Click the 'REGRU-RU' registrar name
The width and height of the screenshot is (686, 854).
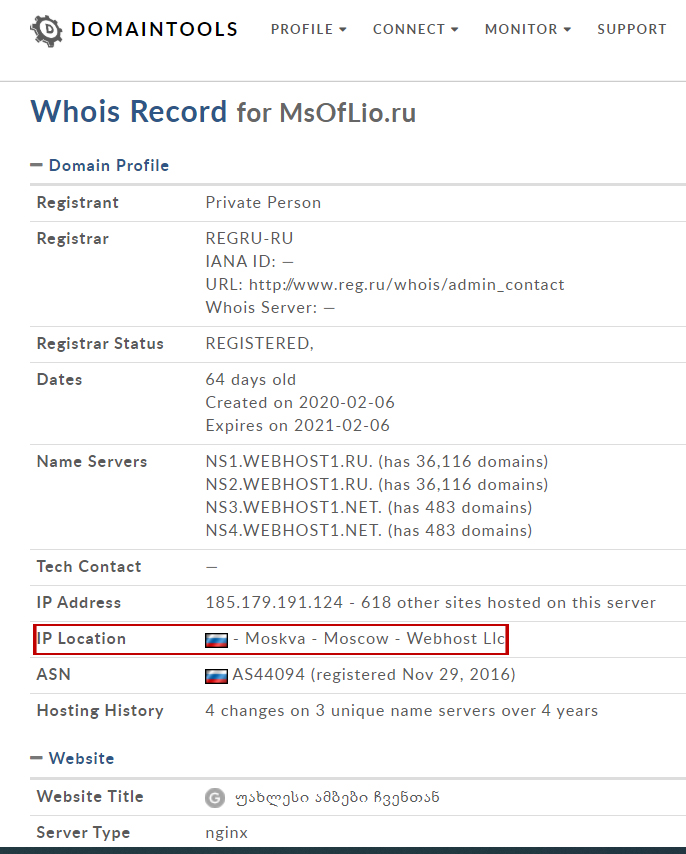click(249, 239)
